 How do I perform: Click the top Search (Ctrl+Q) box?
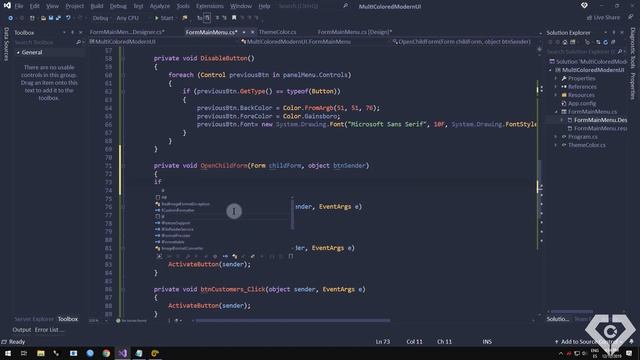[x=313, y=6]
